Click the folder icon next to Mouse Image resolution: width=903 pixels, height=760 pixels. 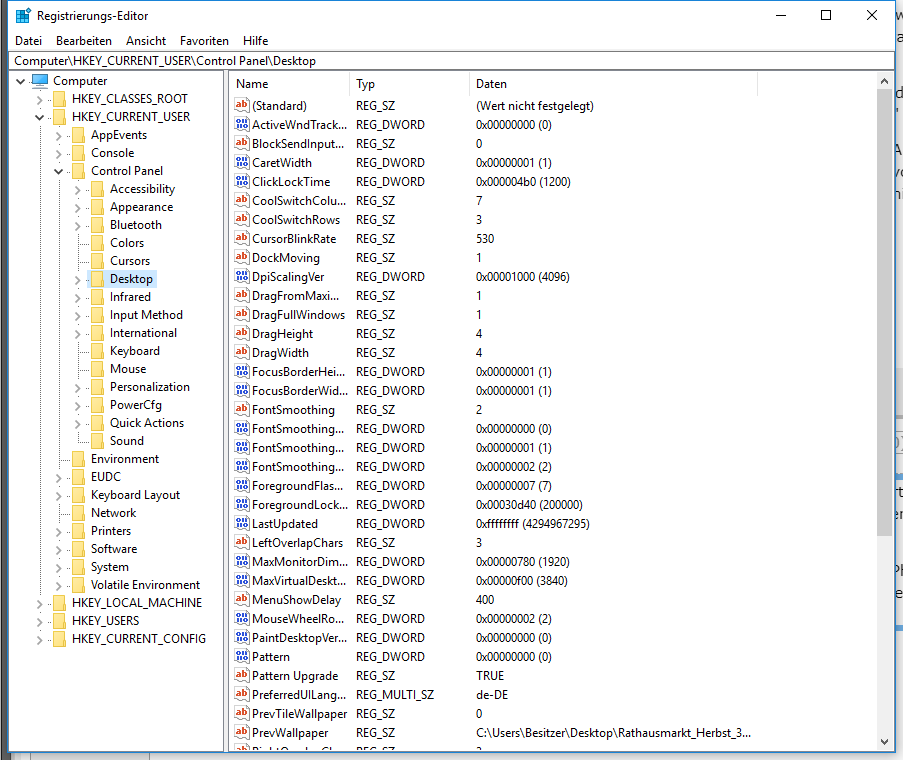point(97,369)
